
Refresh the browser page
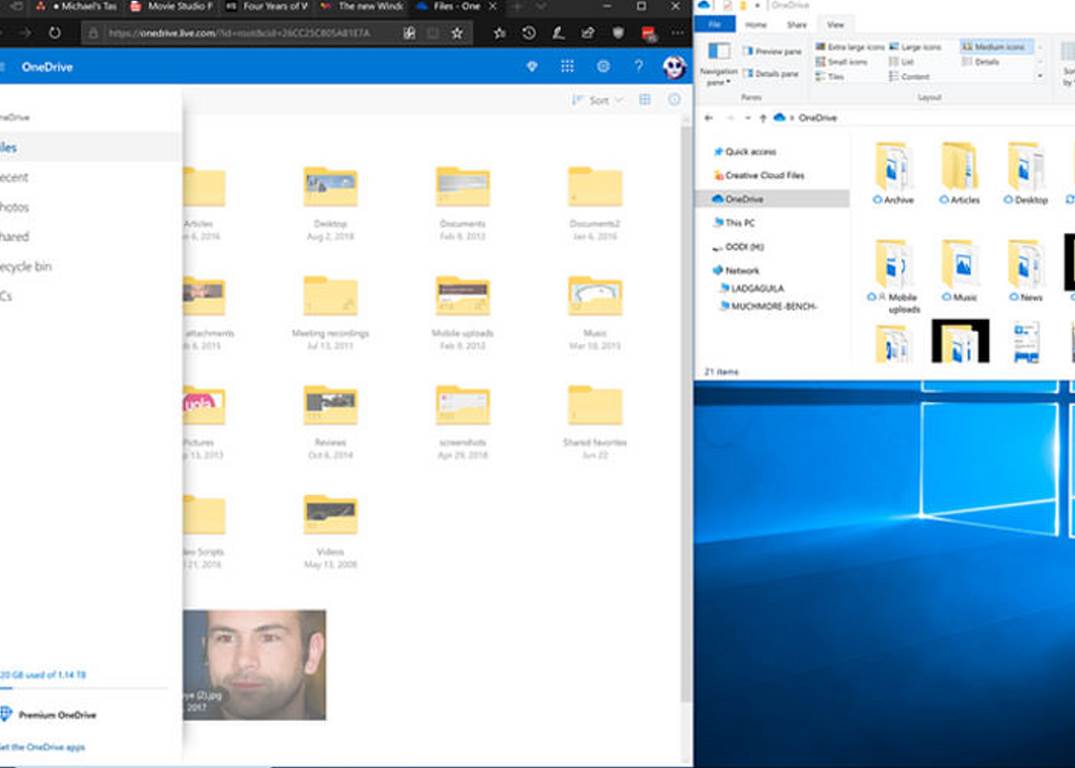click(x=54, y=33)
